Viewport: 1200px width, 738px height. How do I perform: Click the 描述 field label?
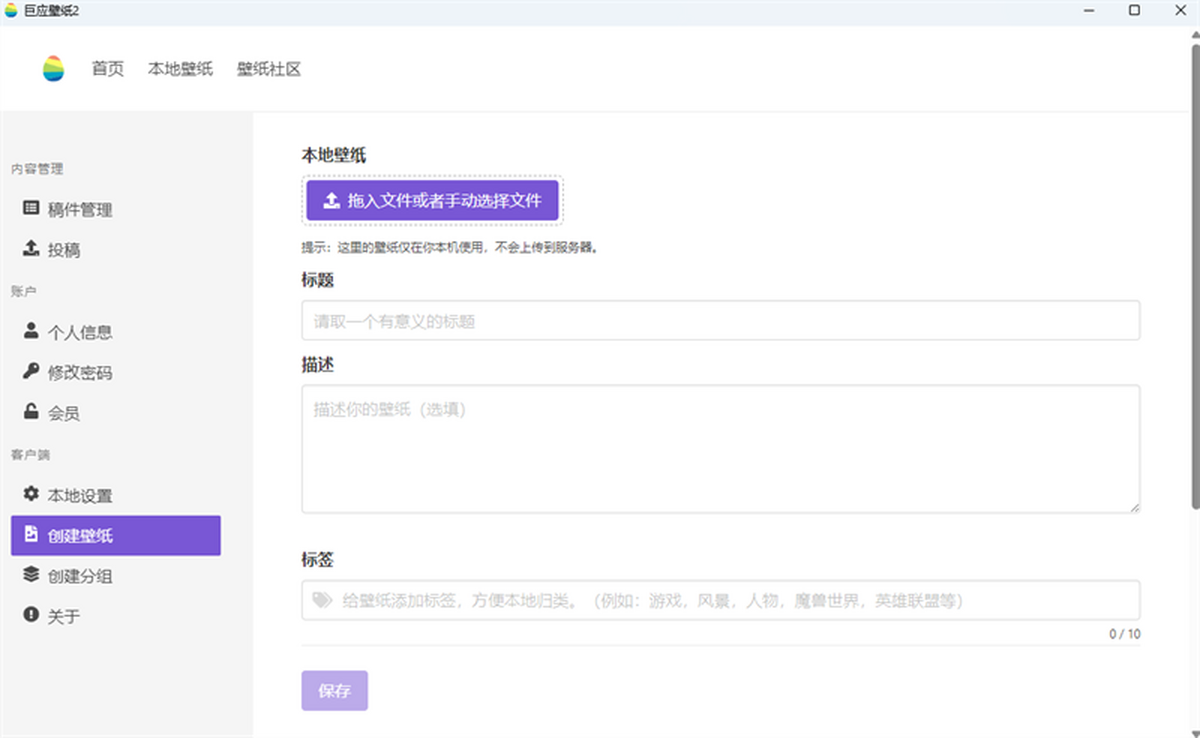318,365
